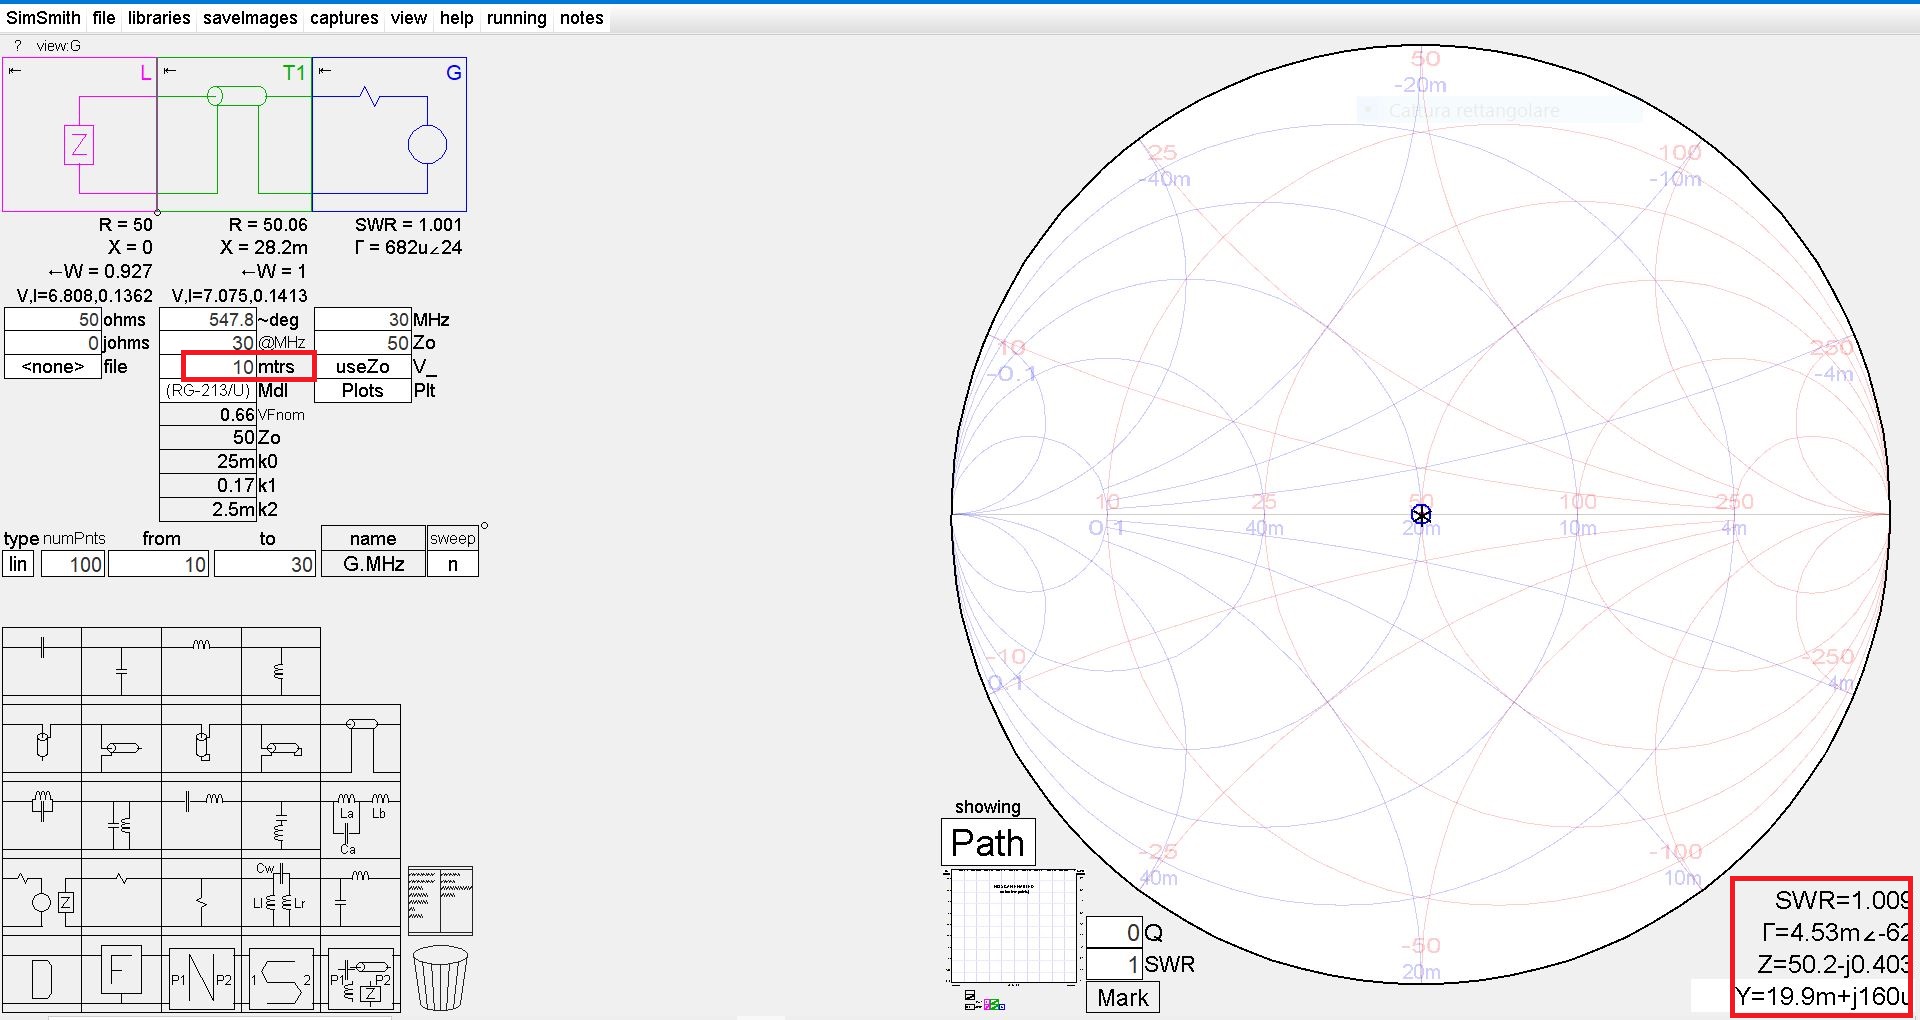Toggle the lin sweep type
Image resolution: width=1920 pixels, height=1020 pixels.
(x=19, y=564)
